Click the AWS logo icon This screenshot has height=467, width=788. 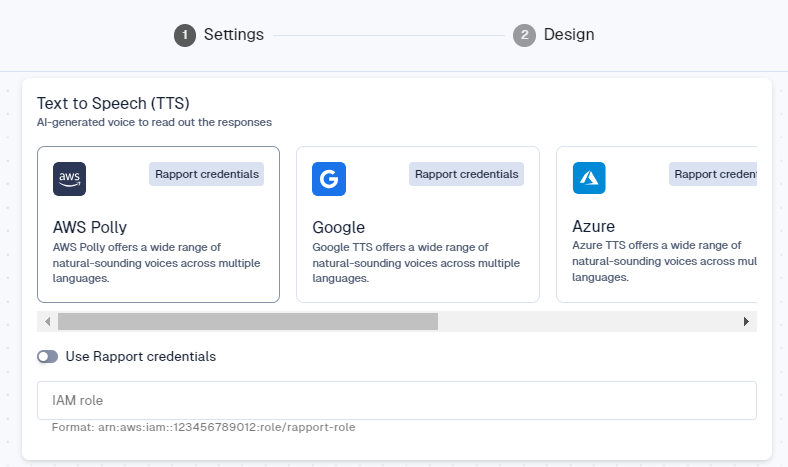click(70, 178)
